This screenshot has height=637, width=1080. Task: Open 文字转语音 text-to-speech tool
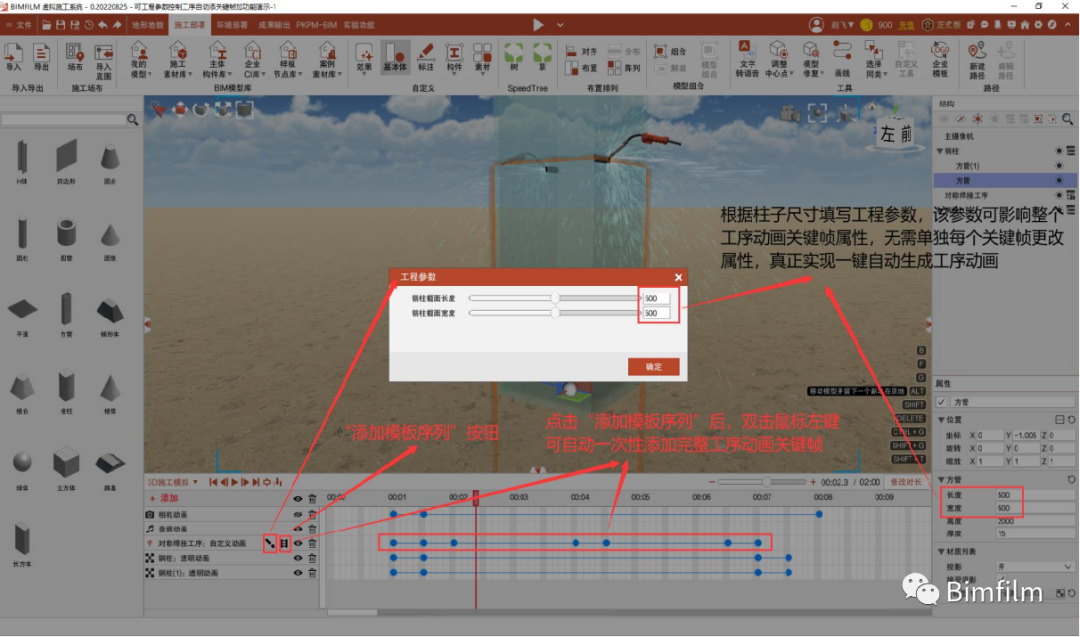[746, 59]
